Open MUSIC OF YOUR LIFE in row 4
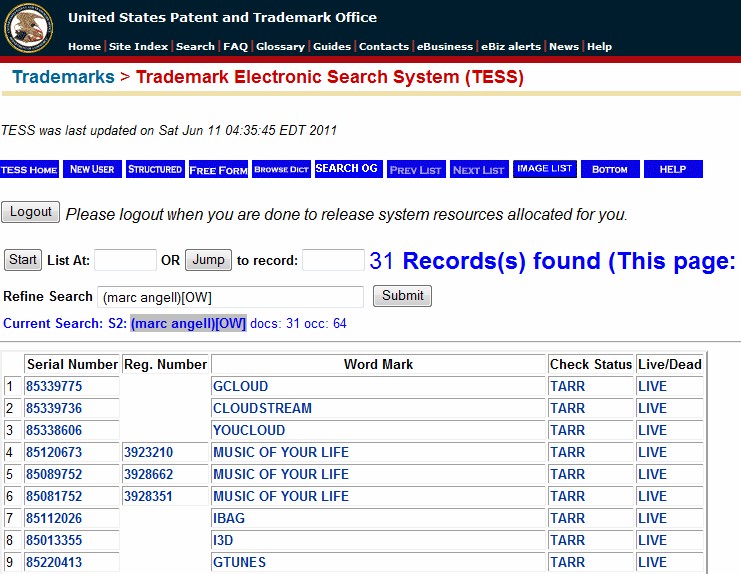 coord(281,452)
